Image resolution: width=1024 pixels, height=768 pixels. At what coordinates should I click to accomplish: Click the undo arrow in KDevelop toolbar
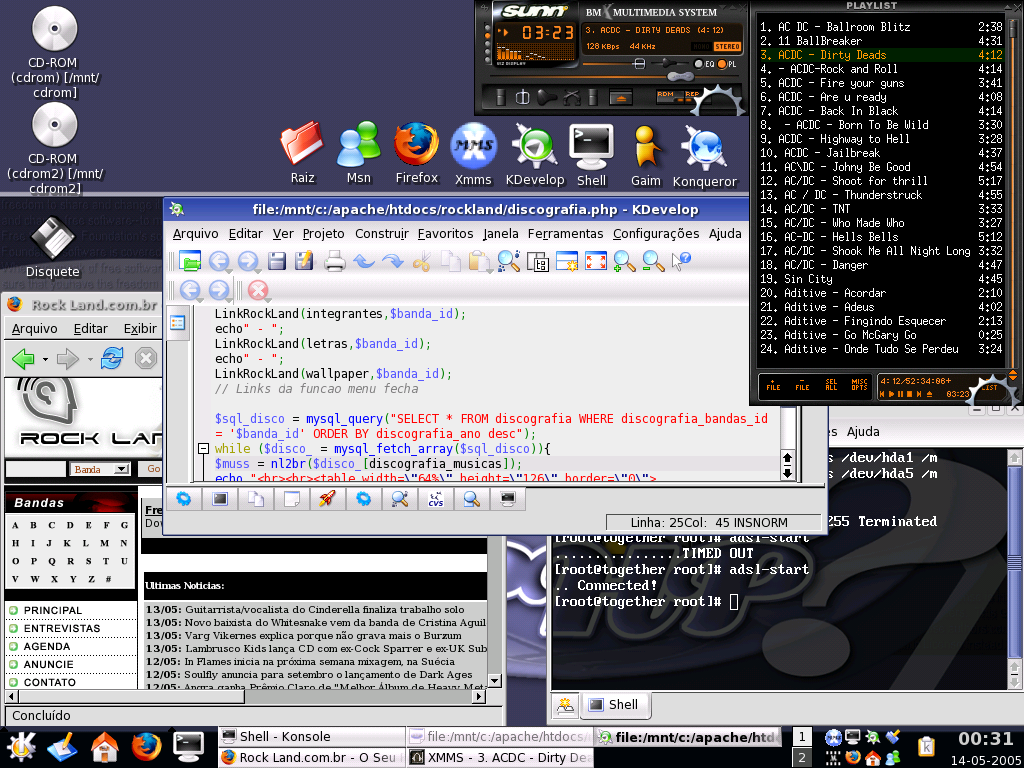[363, 261]
